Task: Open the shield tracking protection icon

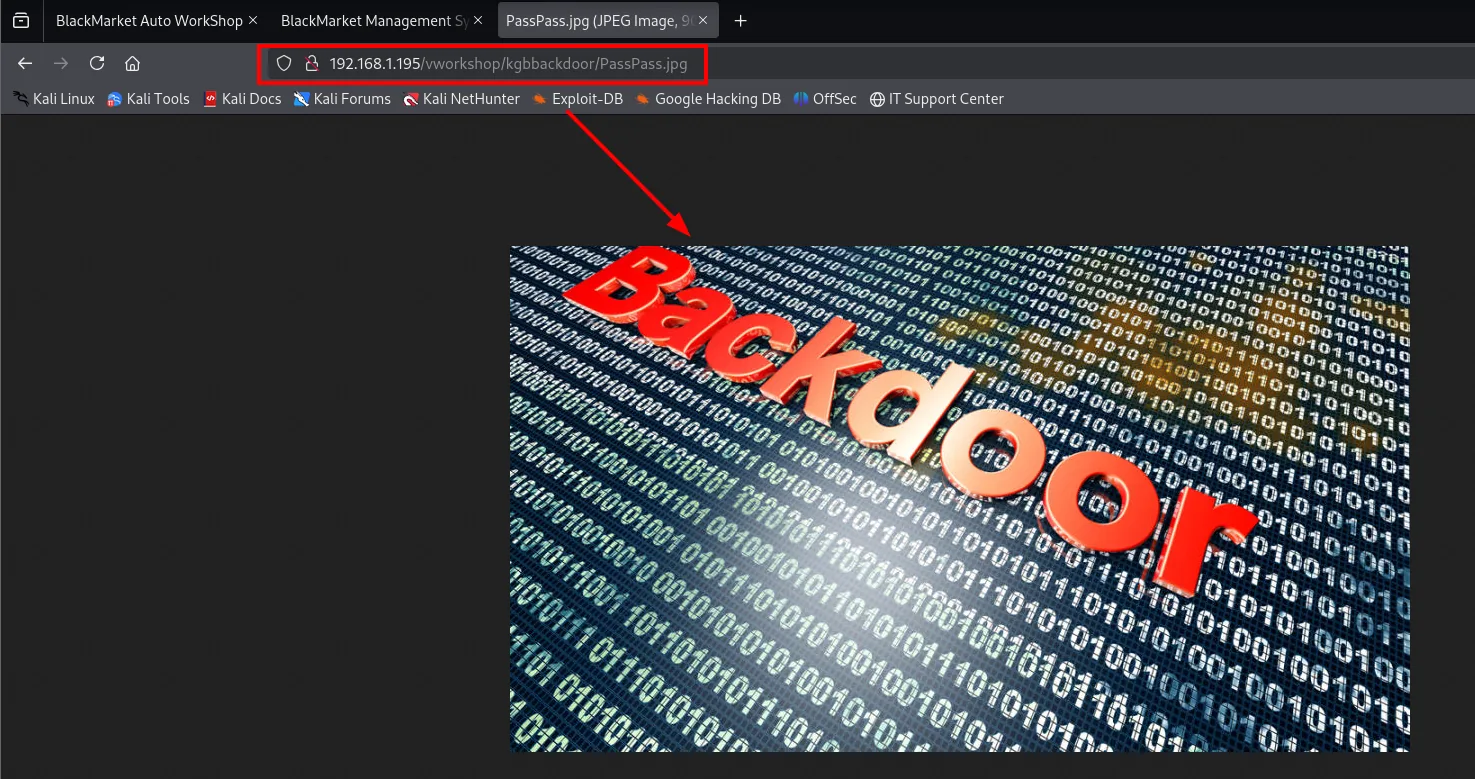Action: [x=284, y=63]
